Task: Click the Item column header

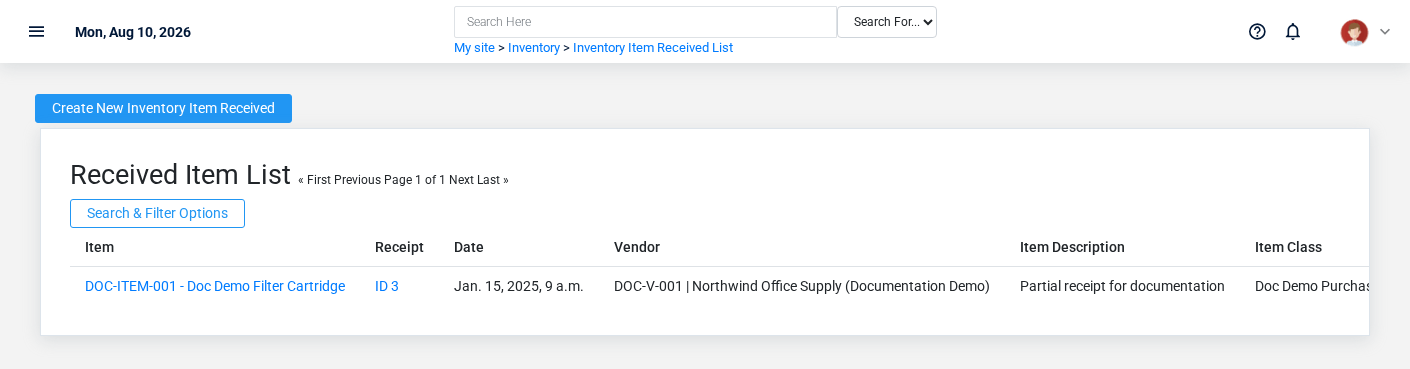Action: (x=99, y=247)
